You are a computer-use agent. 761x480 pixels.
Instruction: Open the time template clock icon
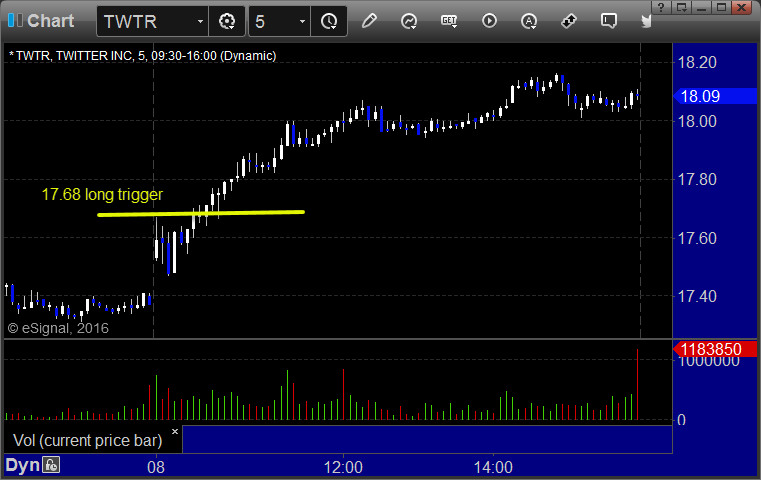click(x=329, y=21)
